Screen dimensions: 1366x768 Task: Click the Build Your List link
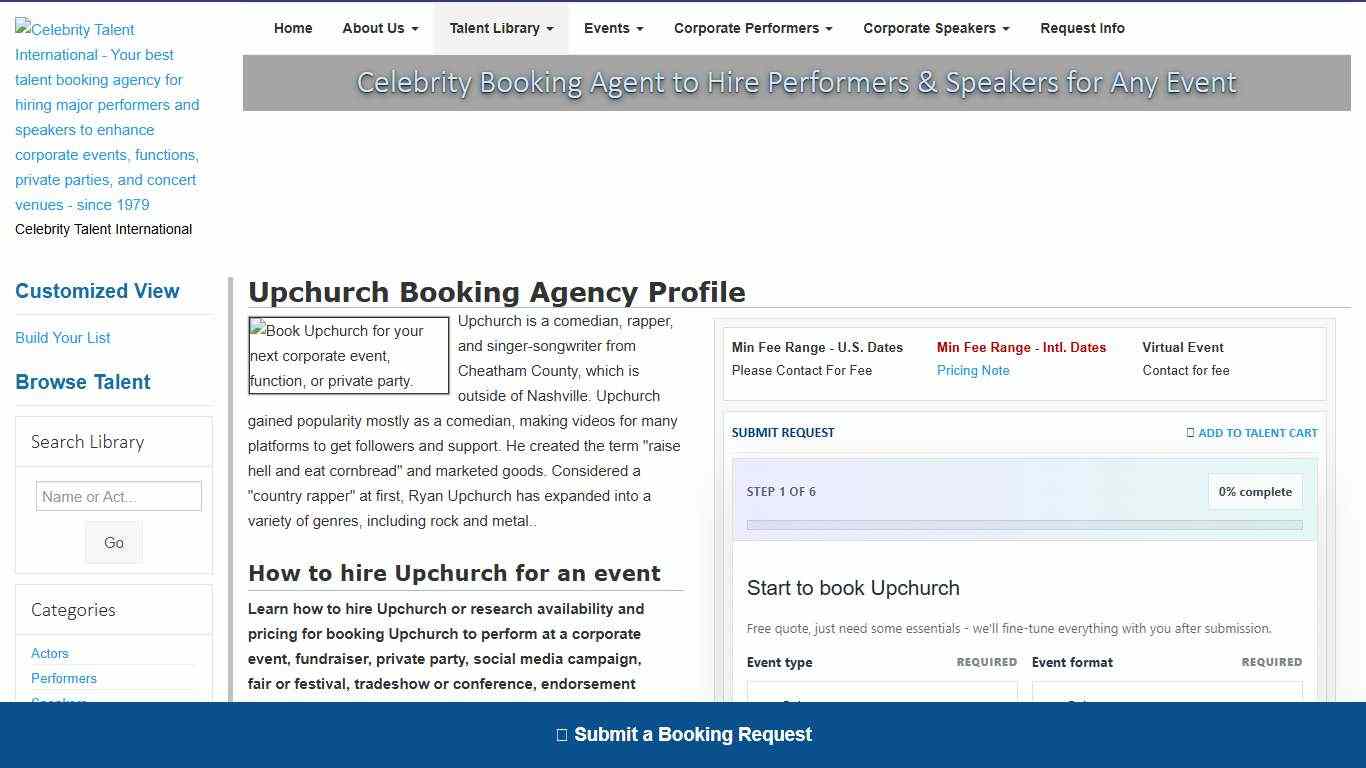[62, 338]
